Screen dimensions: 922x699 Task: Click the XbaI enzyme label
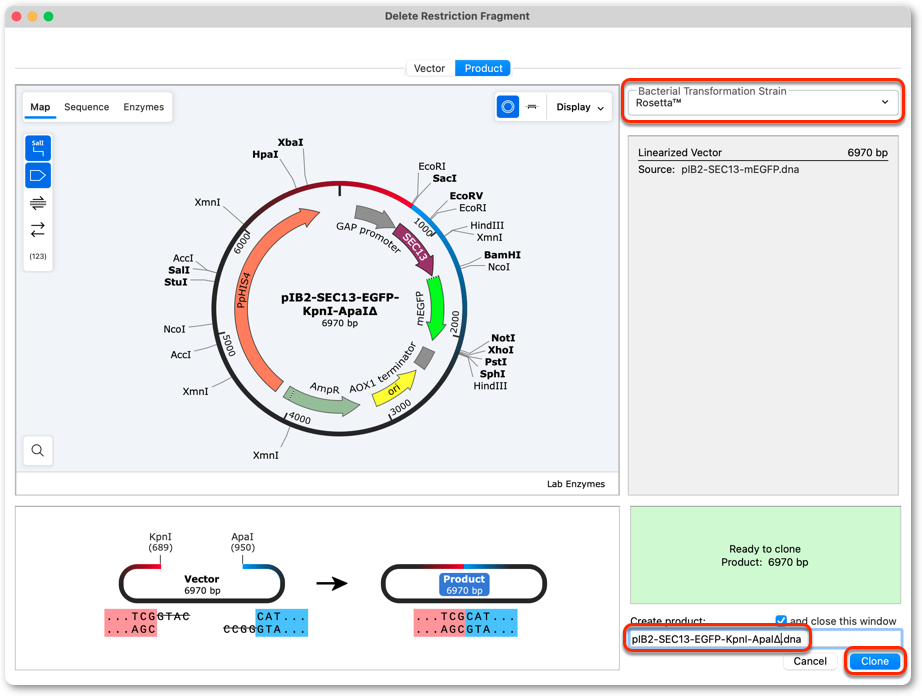tap(290, 142)
